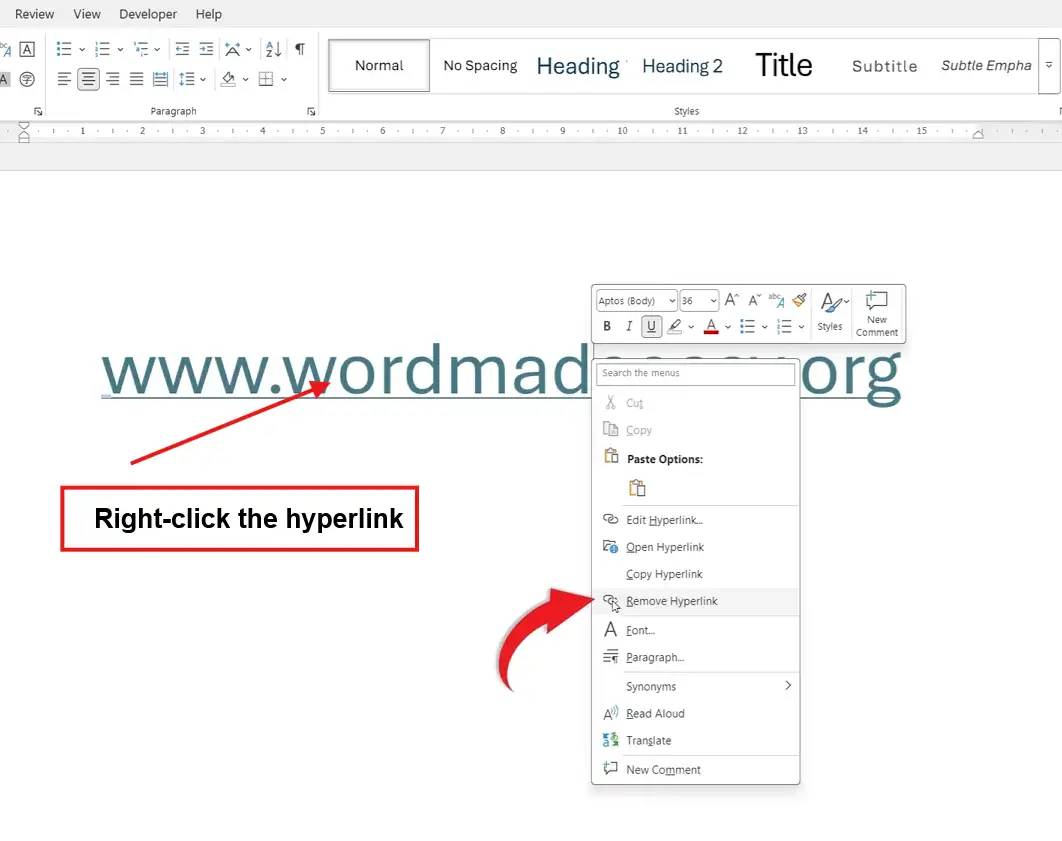Expand the Synonyms submenu
Viewport: 1062px width, 841px height.
(x=696, y=687)
